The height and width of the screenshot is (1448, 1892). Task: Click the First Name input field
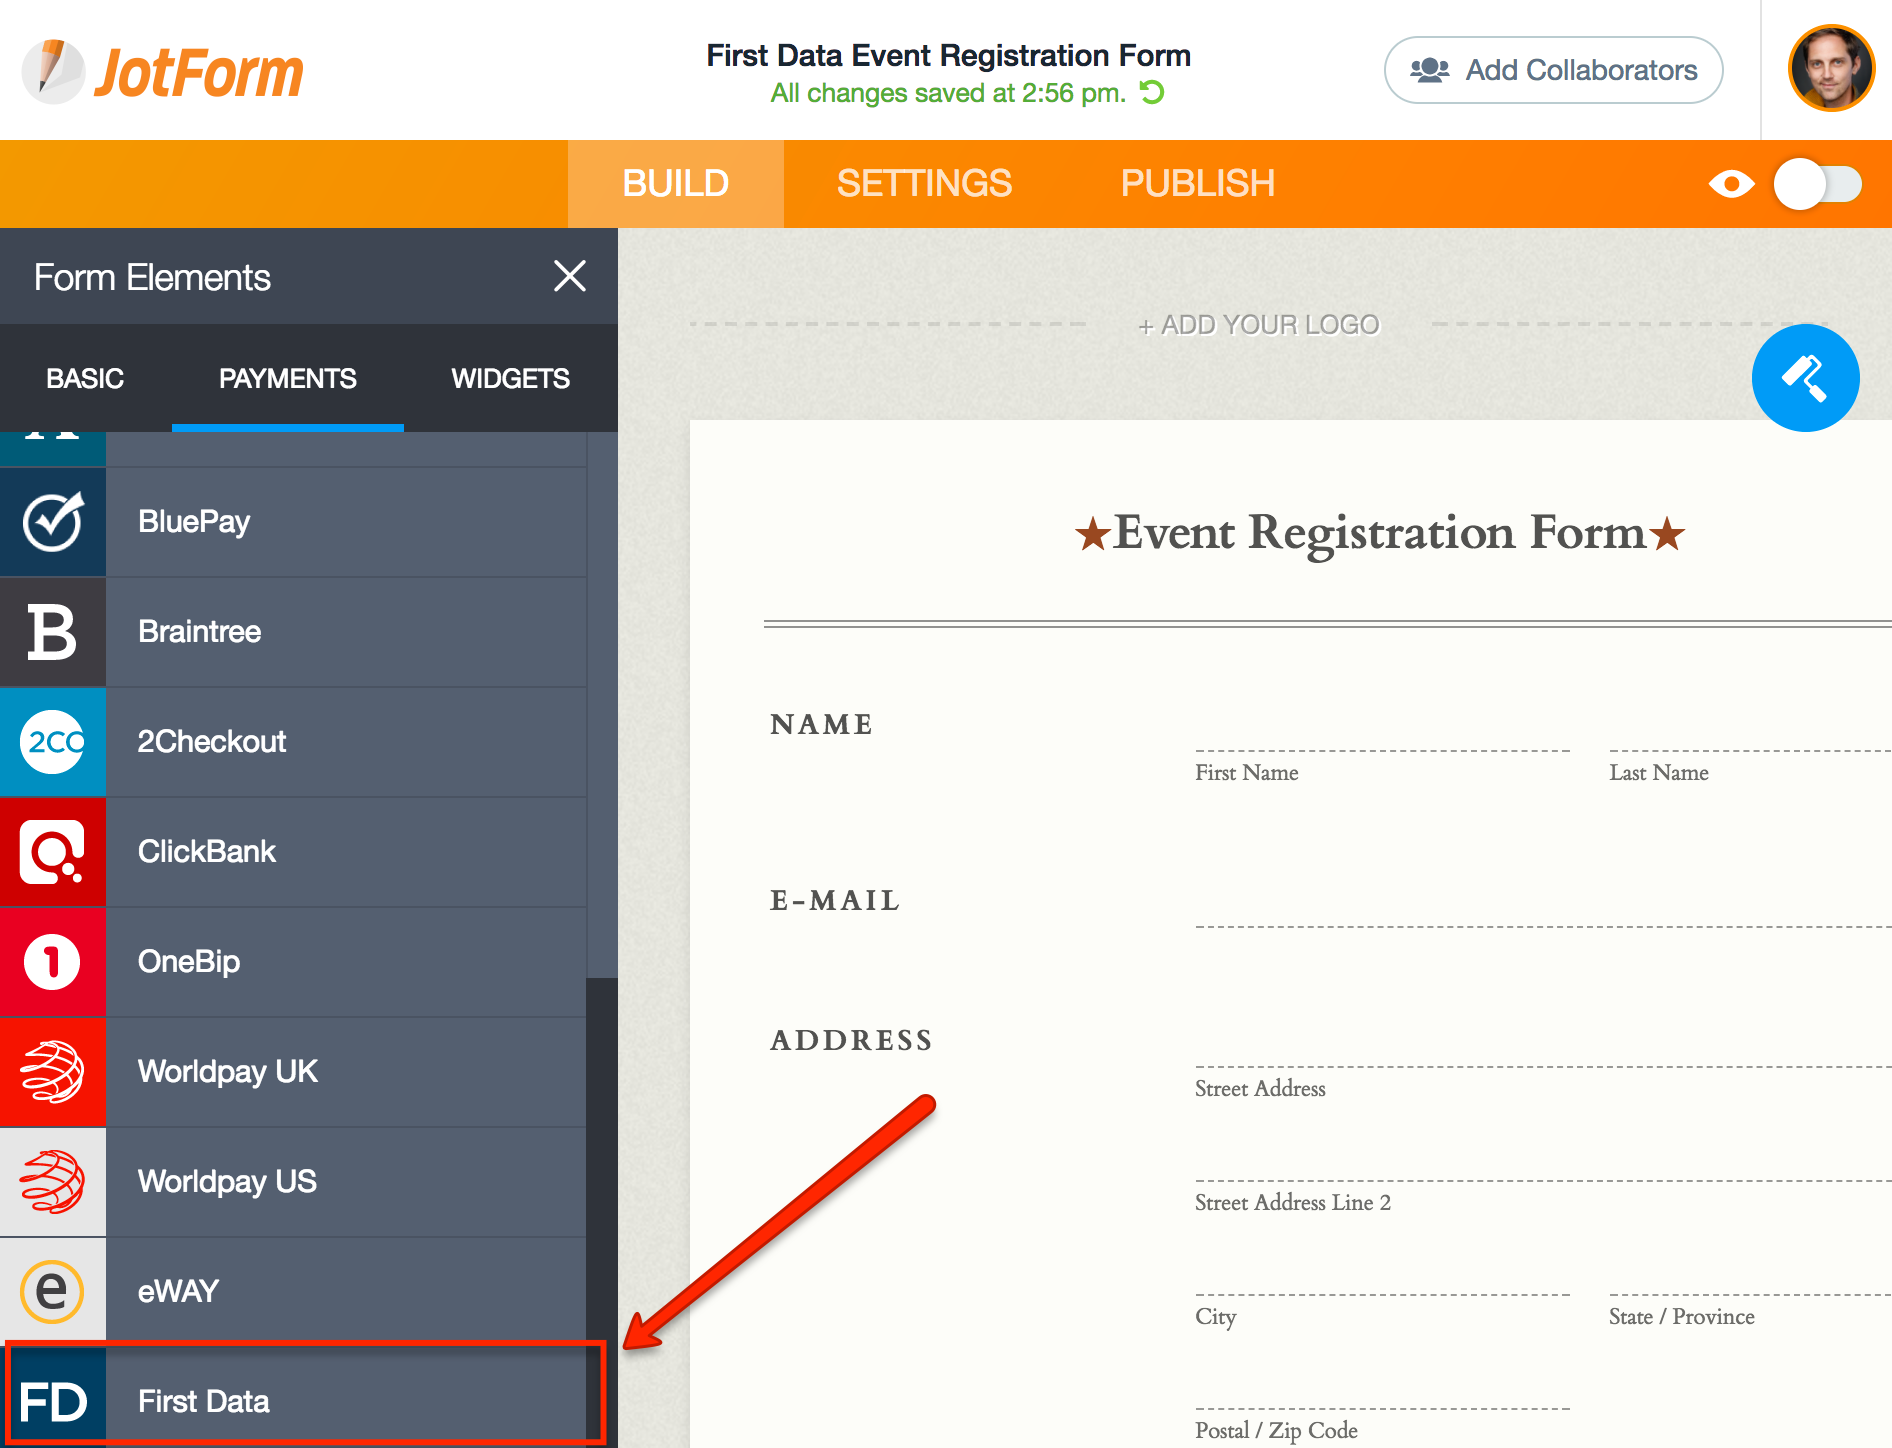1382,730
